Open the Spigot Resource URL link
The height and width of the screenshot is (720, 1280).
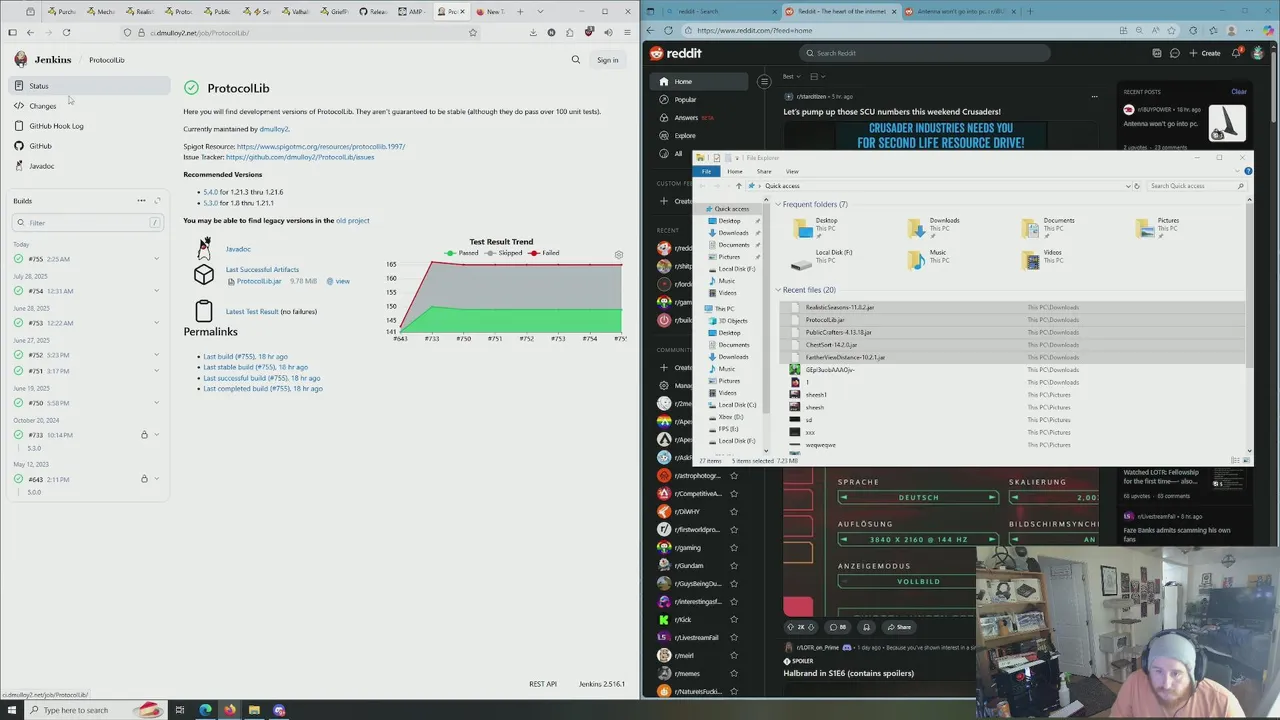321,147
